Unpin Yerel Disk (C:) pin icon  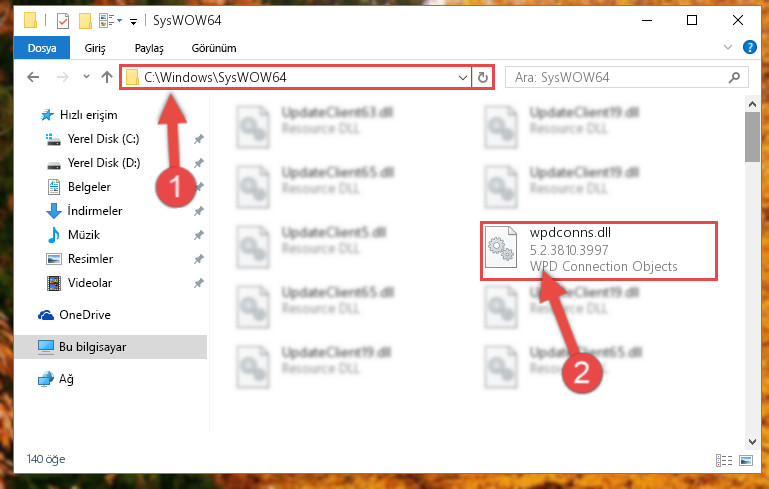coord(198,139)
